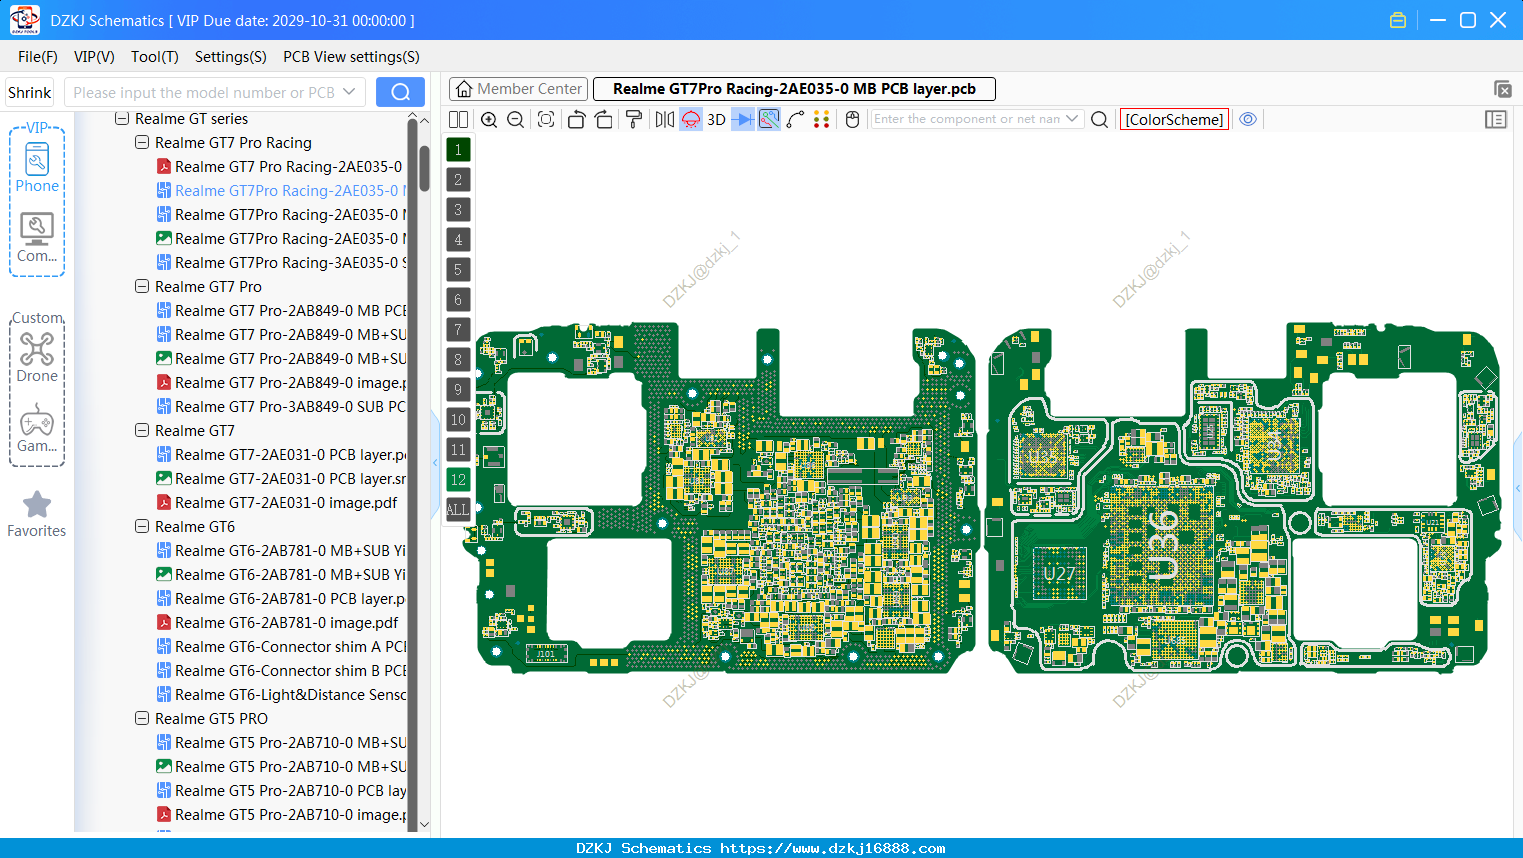Open the briefcase icon in title bar
Viewport: 1523px width, 858px height.
(x=1398, y=20)
